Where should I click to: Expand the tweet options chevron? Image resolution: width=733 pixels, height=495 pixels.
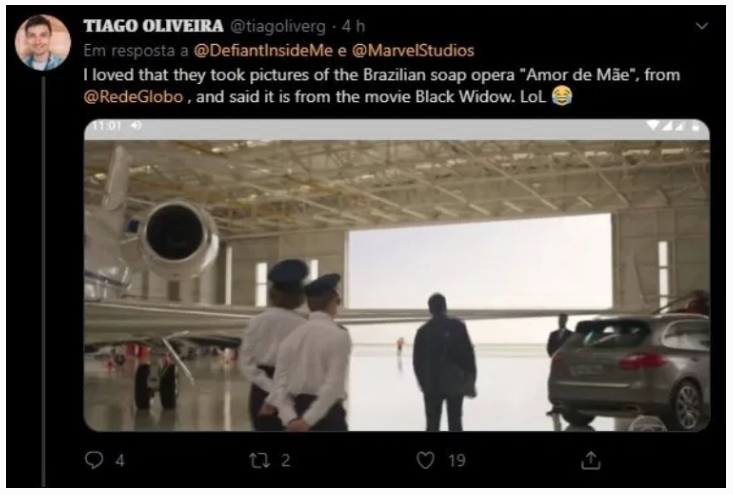(x=702, y=26)
